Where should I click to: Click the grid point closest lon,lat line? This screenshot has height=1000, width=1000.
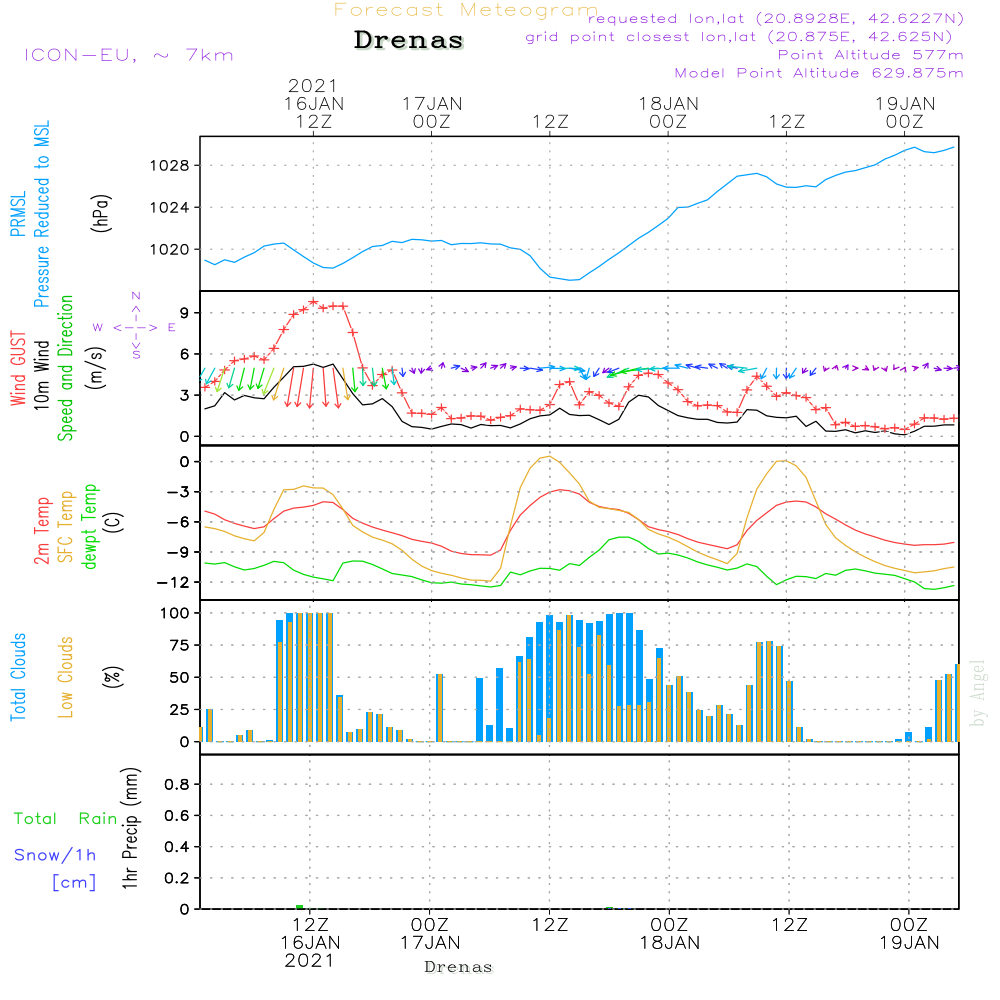(x=739, y=36)
